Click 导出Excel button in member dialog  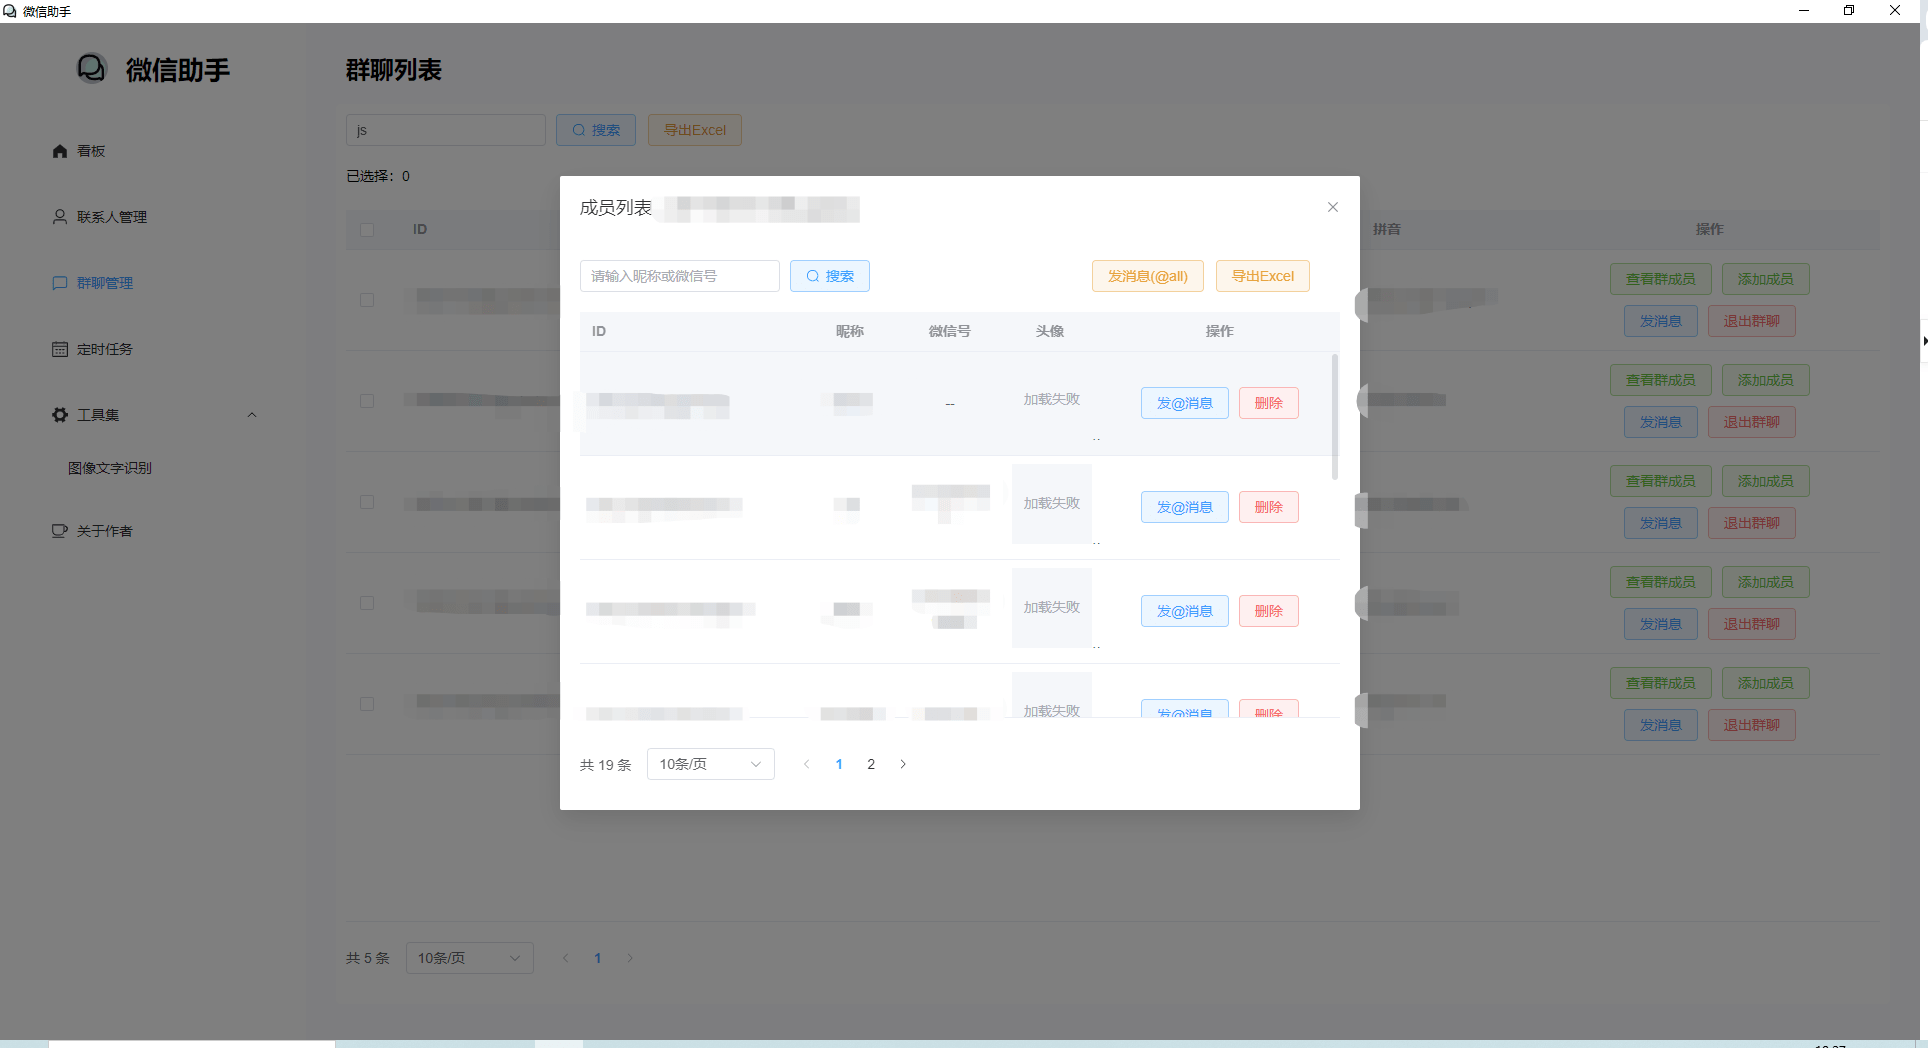tap(1262, 276)
